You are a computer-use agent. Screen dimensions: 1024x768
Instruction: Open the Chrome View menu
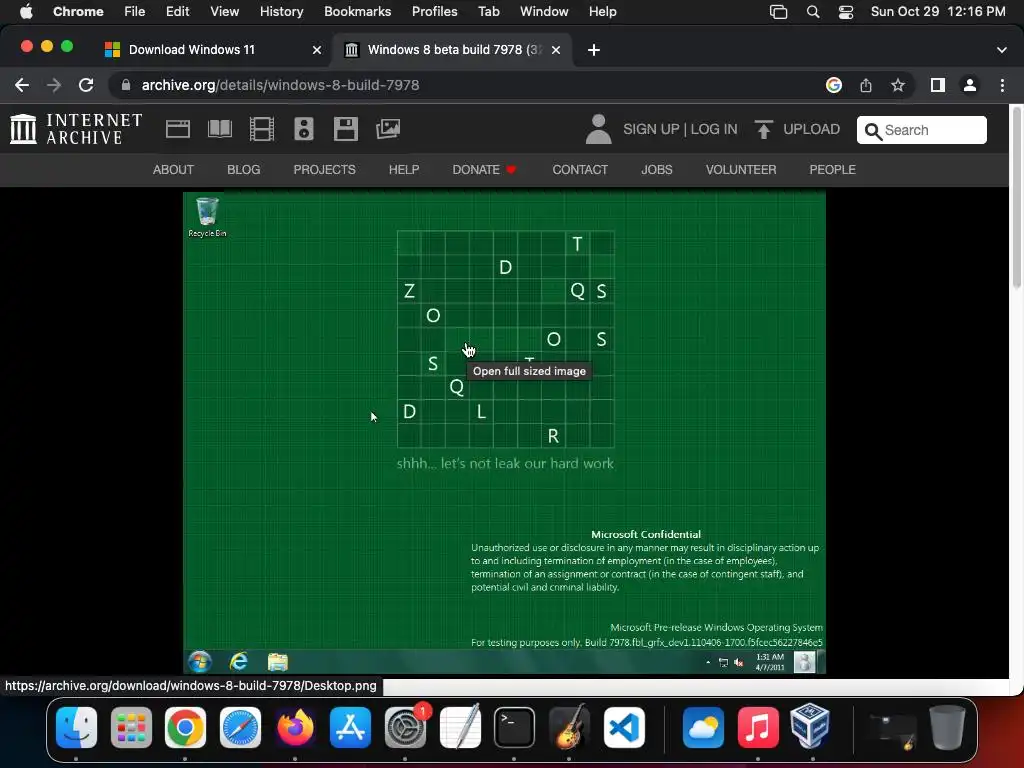[224, 11]
